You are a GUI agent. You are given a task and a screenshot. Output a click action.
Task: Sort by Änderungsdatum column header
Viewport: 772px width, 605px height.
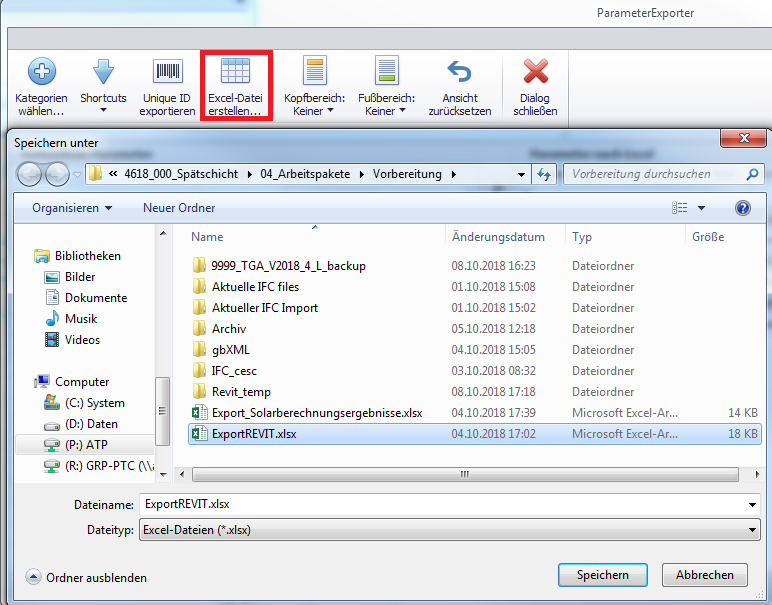click(x=498, y=237)
